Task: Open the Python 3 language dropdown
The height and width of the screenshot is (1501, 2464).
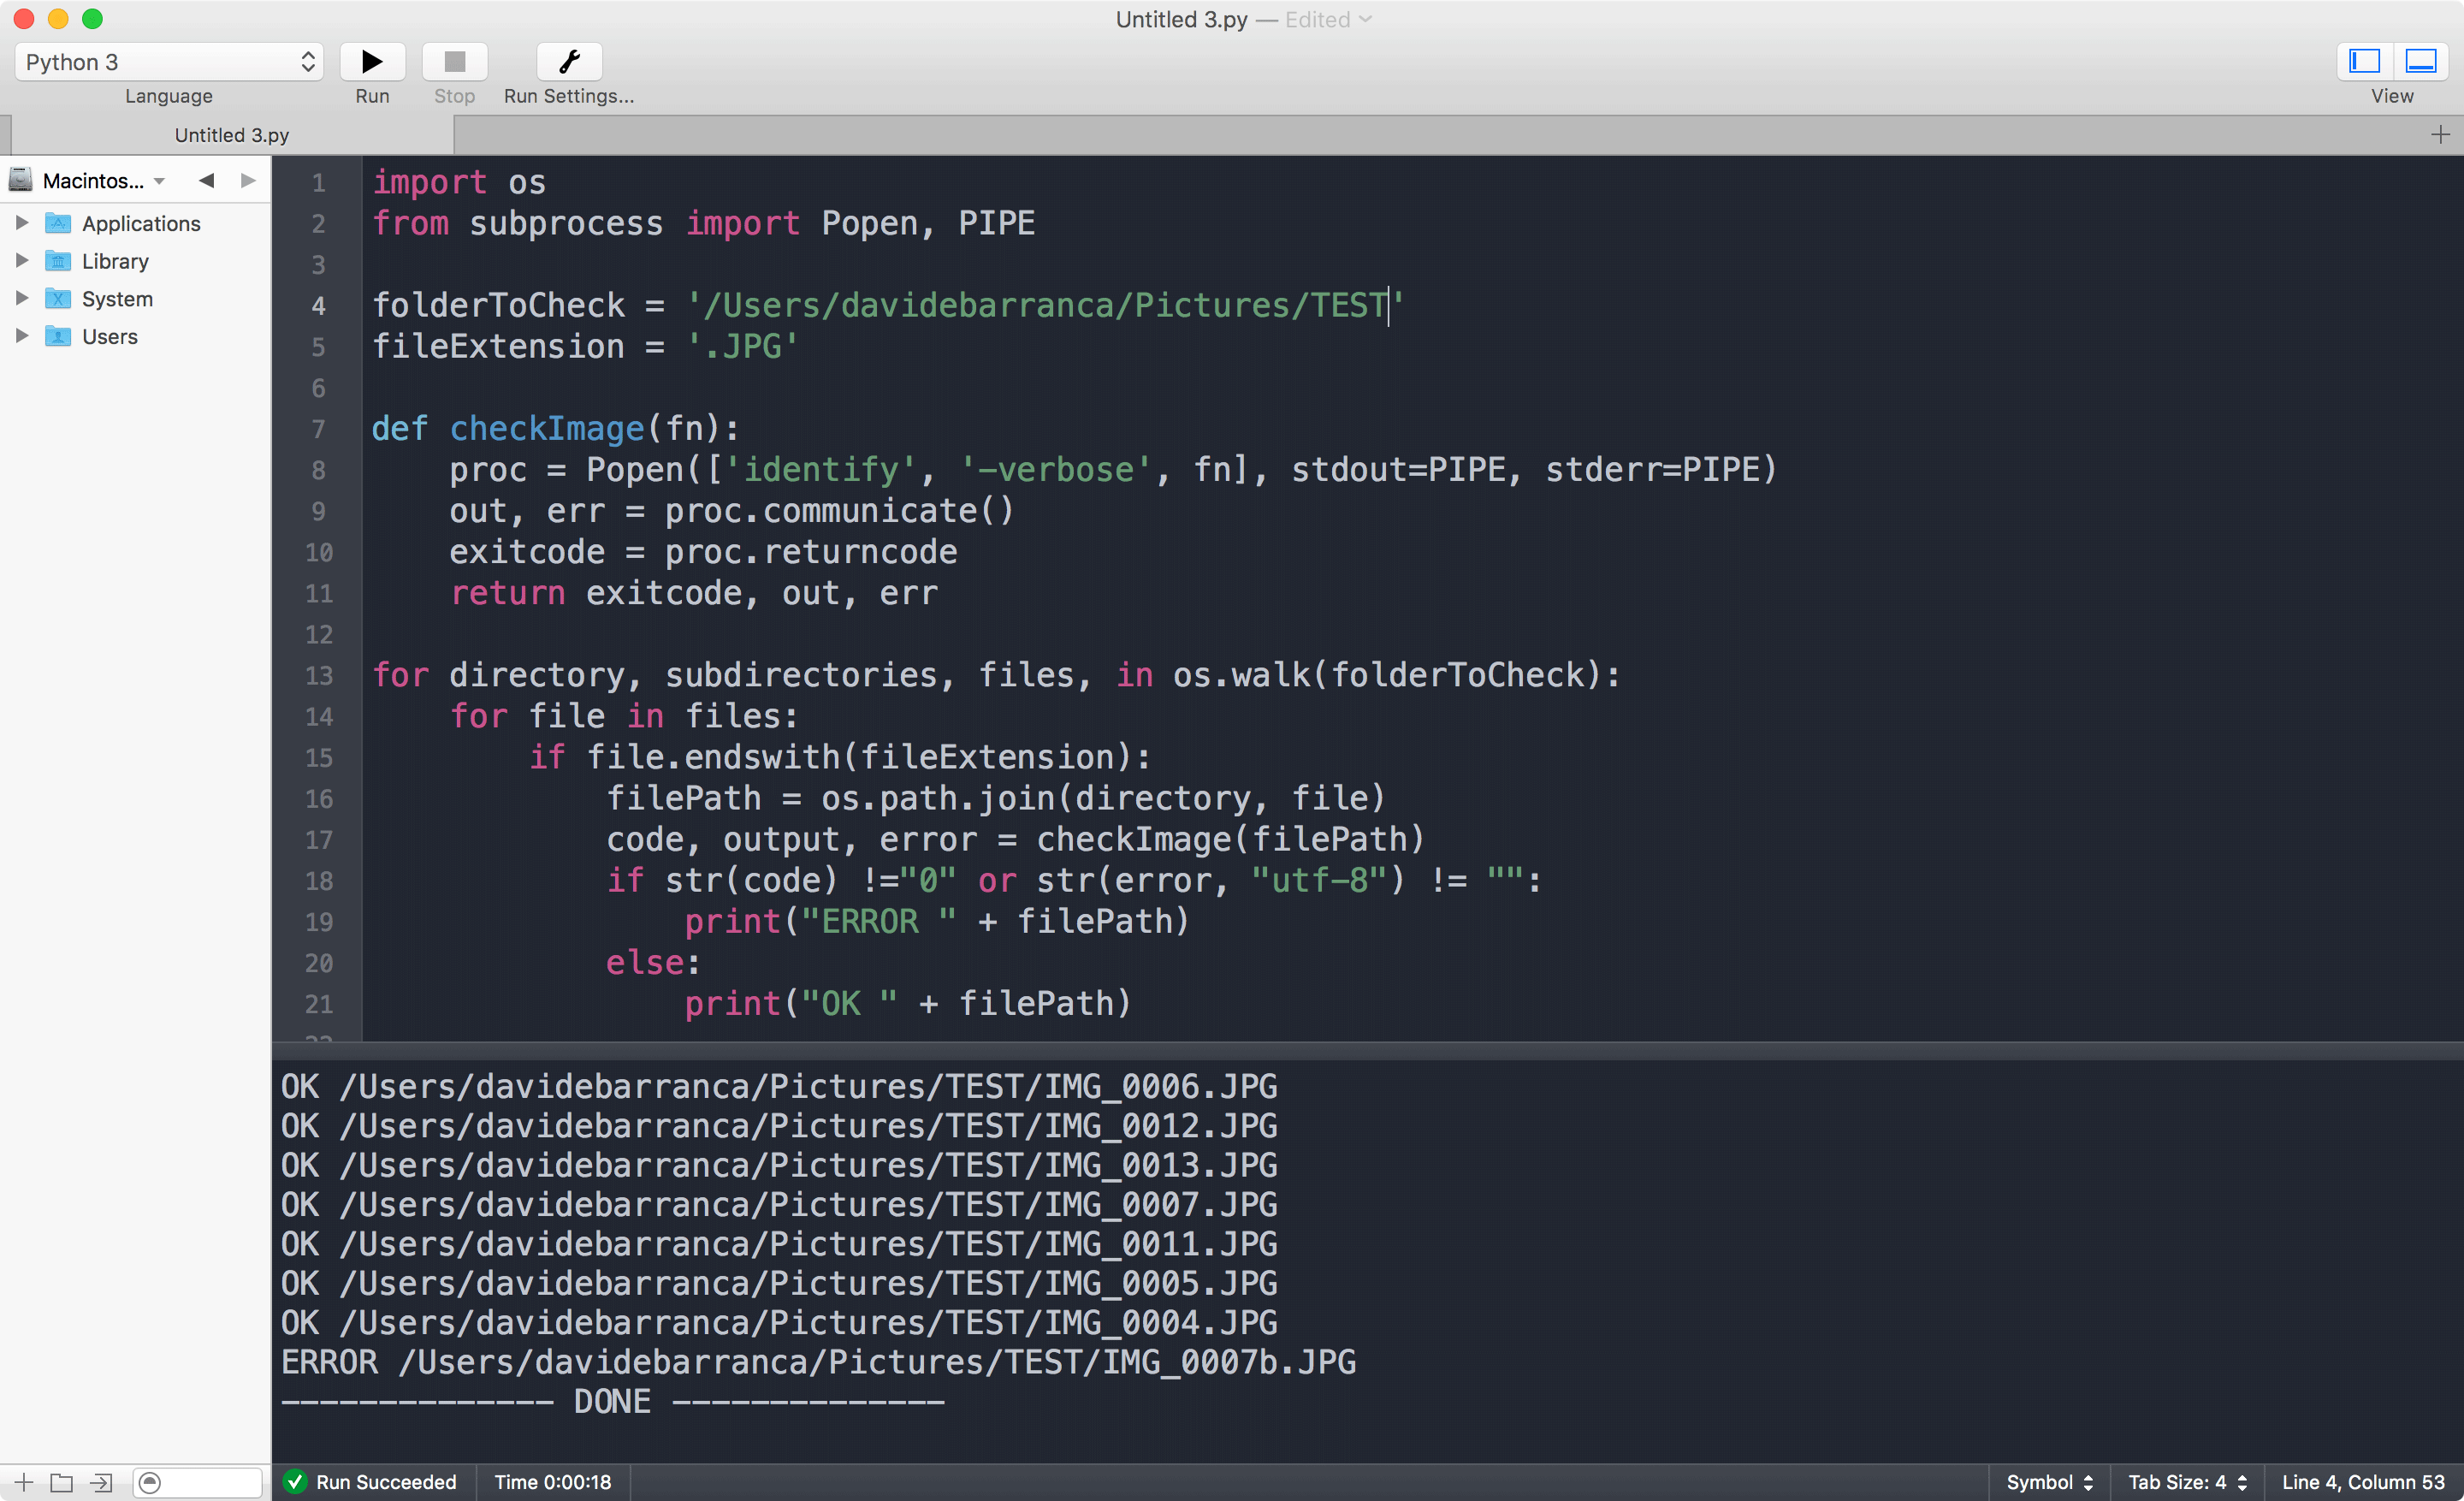Action: pyautogui.click(x=168, y=61)
